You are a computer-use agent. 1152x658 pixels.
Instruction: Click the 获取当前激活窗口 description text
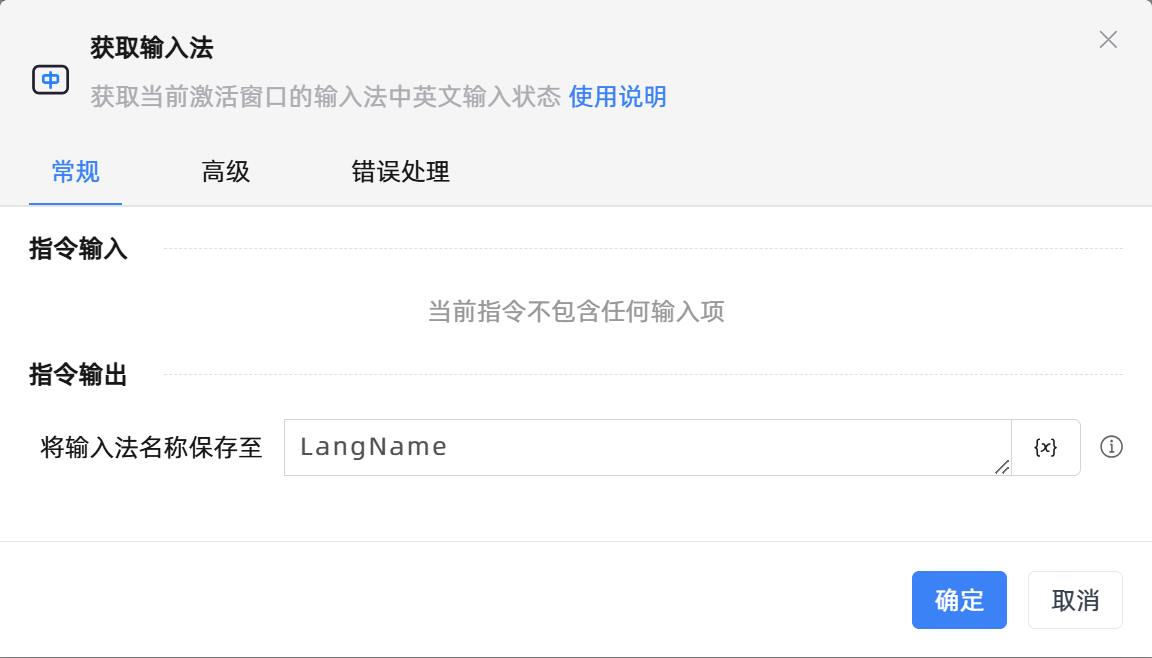(x=325, y=97)
